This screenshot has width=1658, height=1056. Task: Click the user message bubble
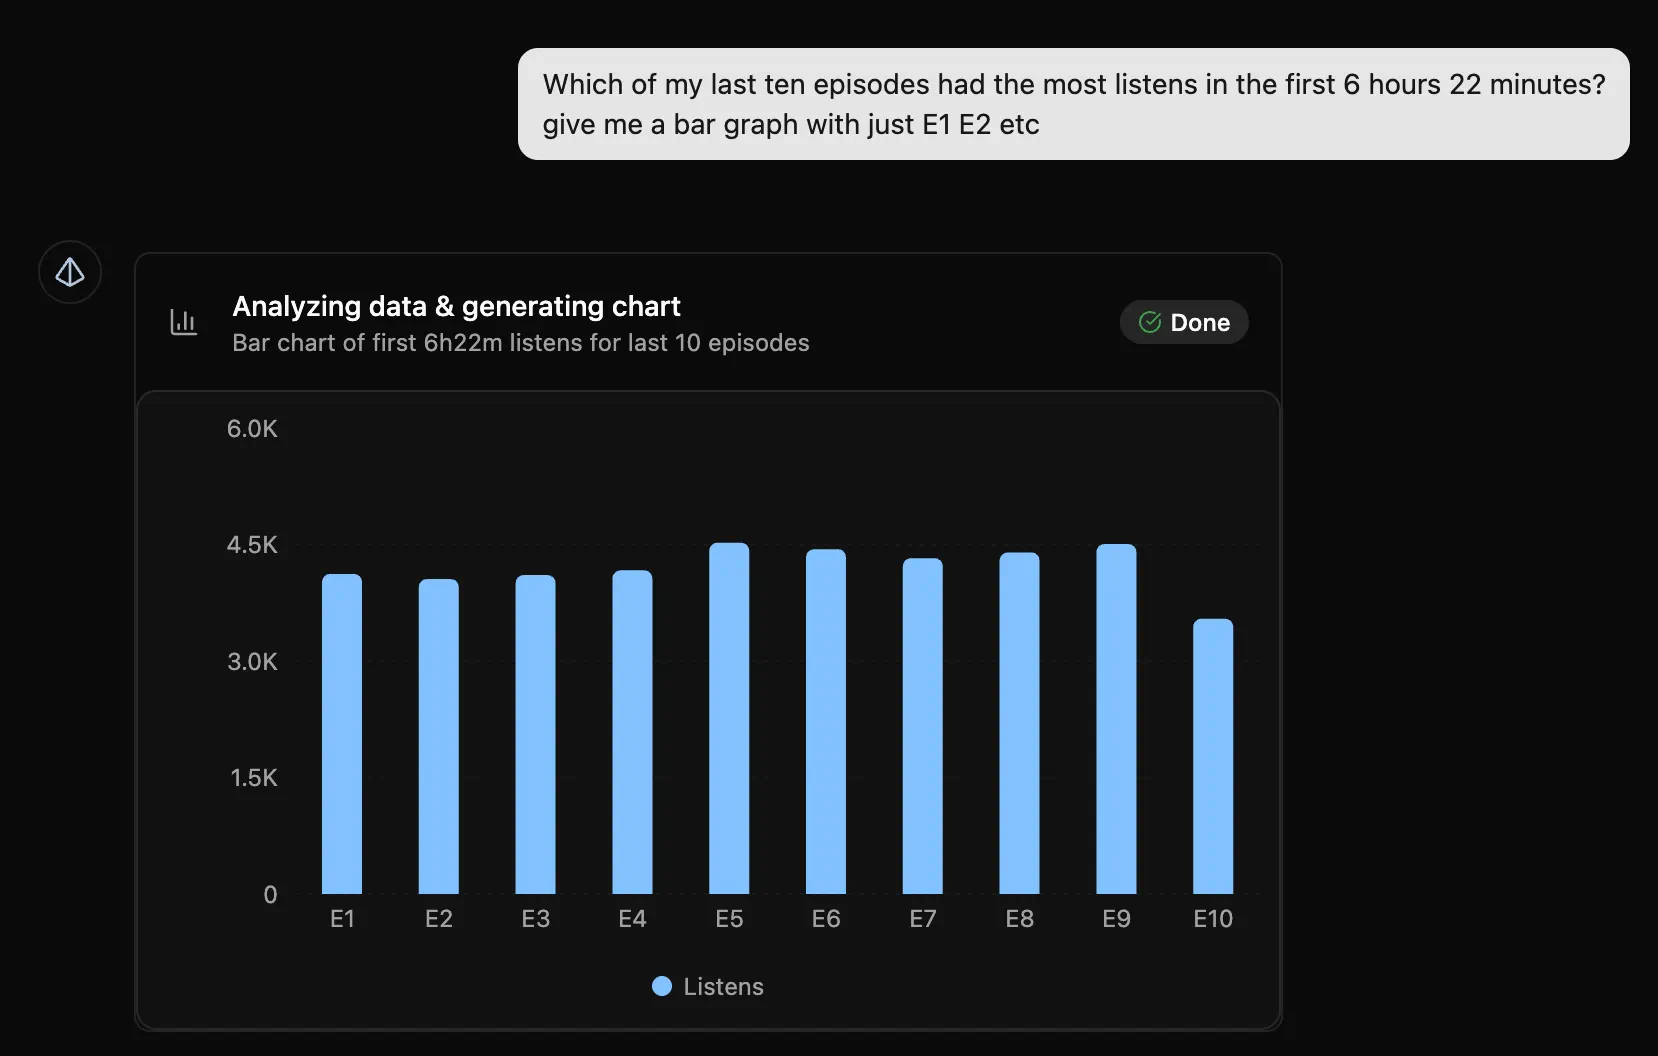pyautogui.click(x=1073, y=104)
